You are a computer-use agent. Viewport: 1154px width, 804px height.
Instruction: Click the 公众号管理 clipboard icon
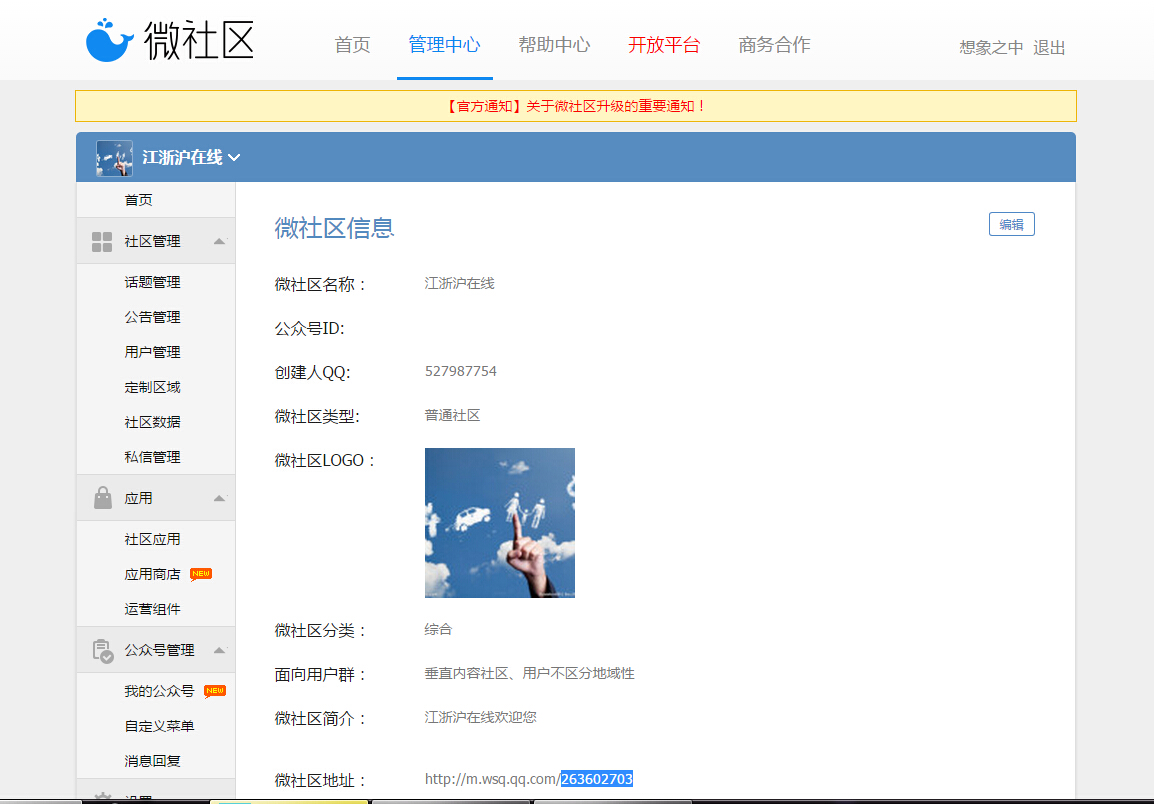pos(103,651)
